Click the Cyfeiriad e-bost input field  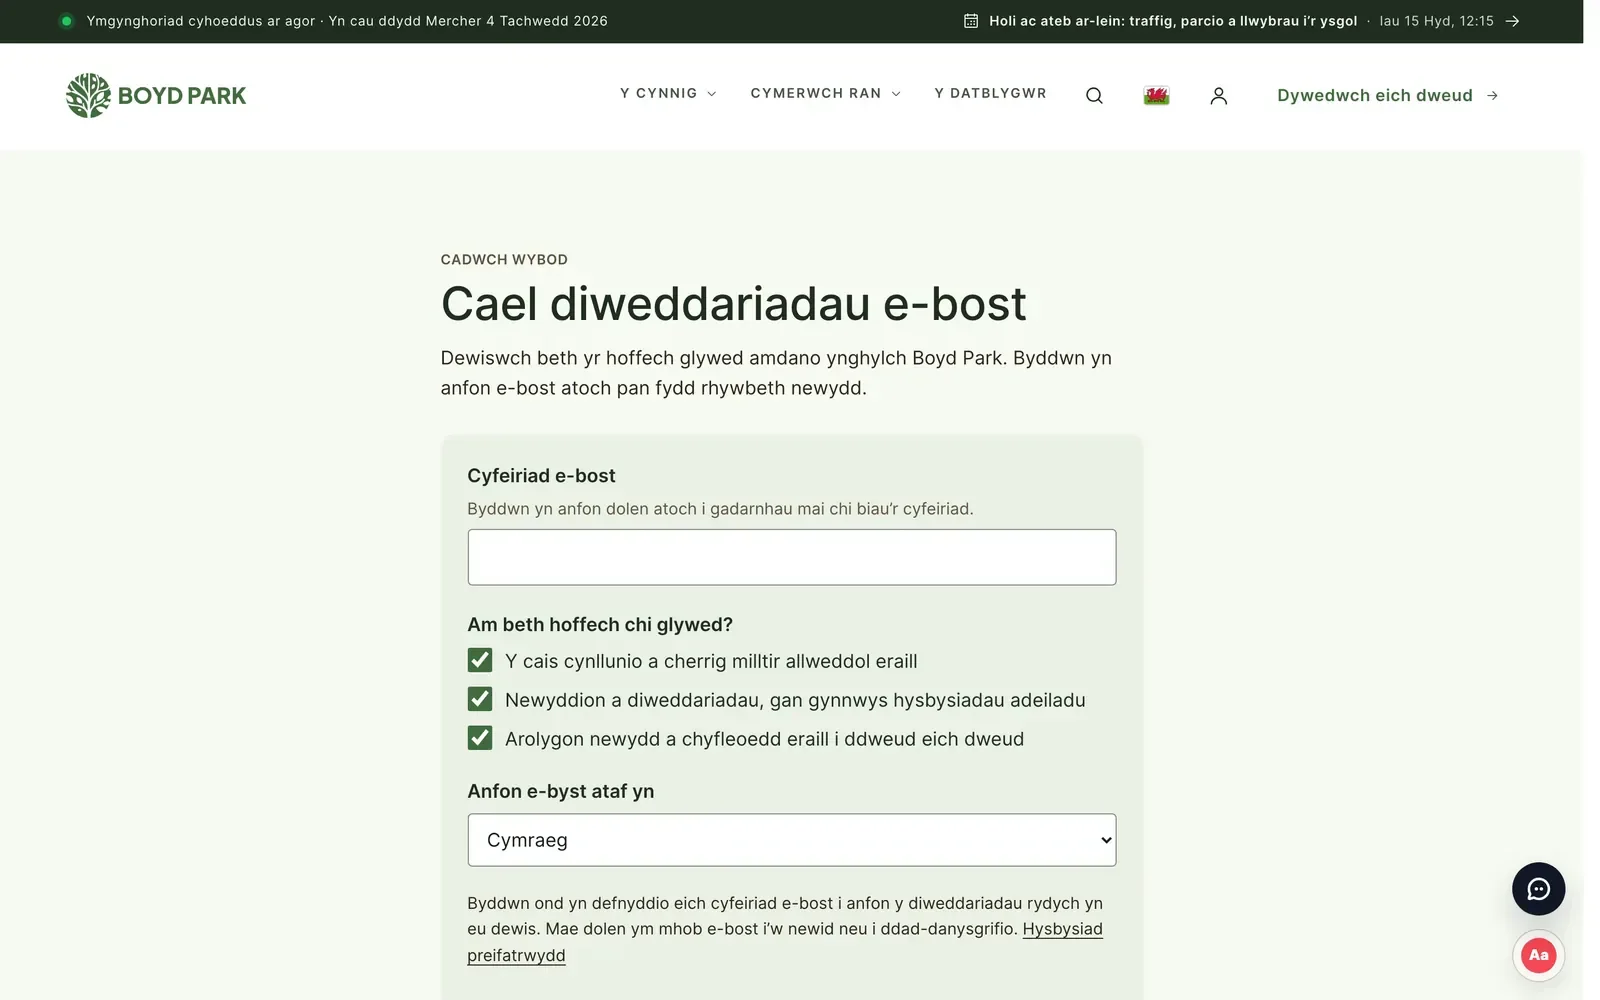pos(791,557)
